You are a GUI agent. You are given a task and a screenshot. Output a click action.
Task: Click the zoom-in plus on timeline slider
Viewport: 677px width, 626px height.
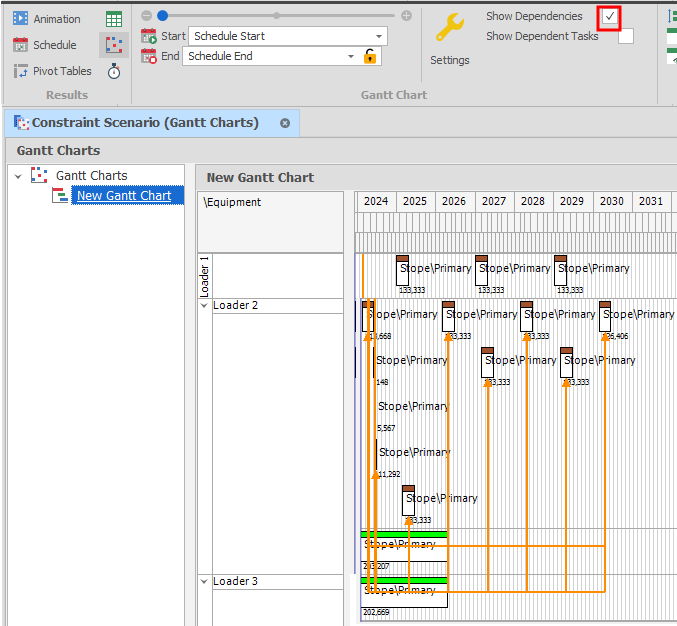(x=406, y=15)
